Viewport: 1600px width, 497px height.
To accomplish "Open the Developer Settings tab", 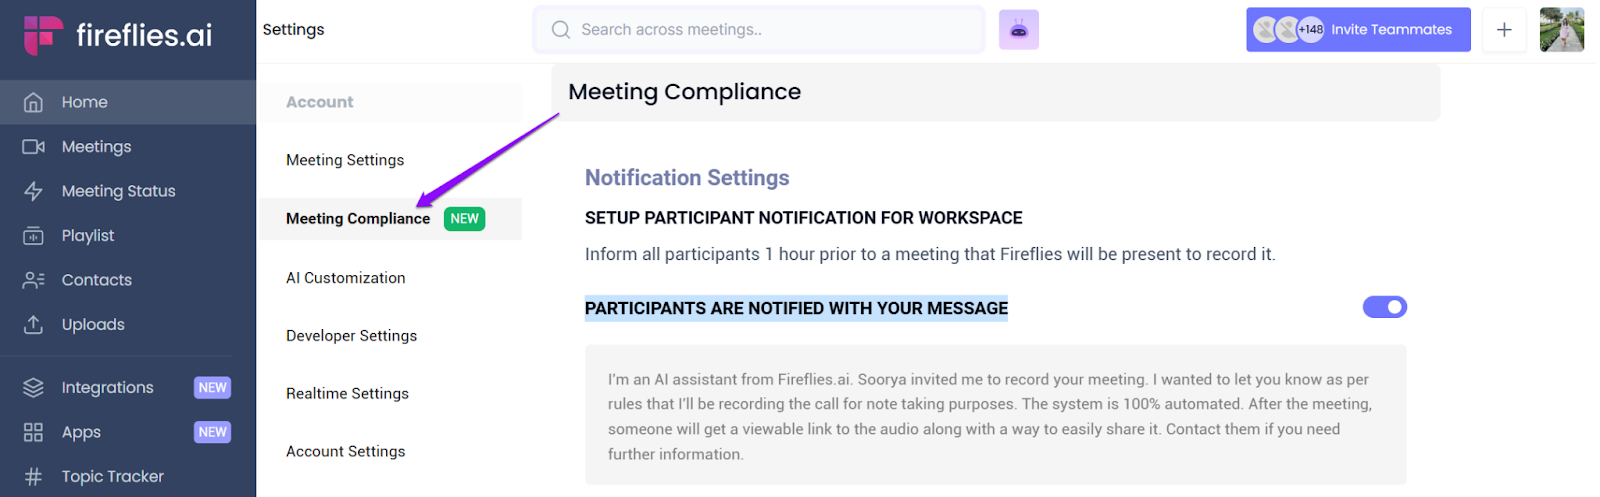I will pyautogui.click(x=351, y=336).
